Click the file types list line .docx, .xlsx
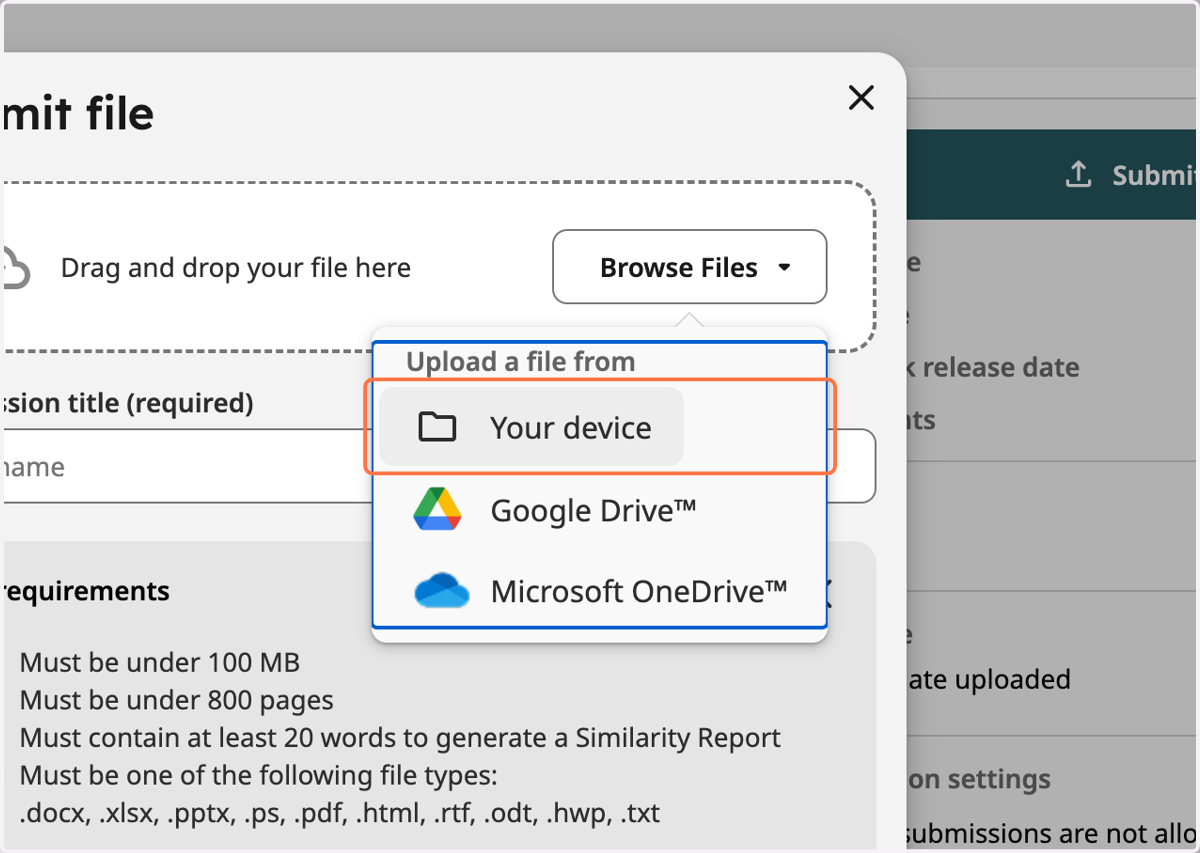This screenshot has width=1200, height=853. point(340,812)
